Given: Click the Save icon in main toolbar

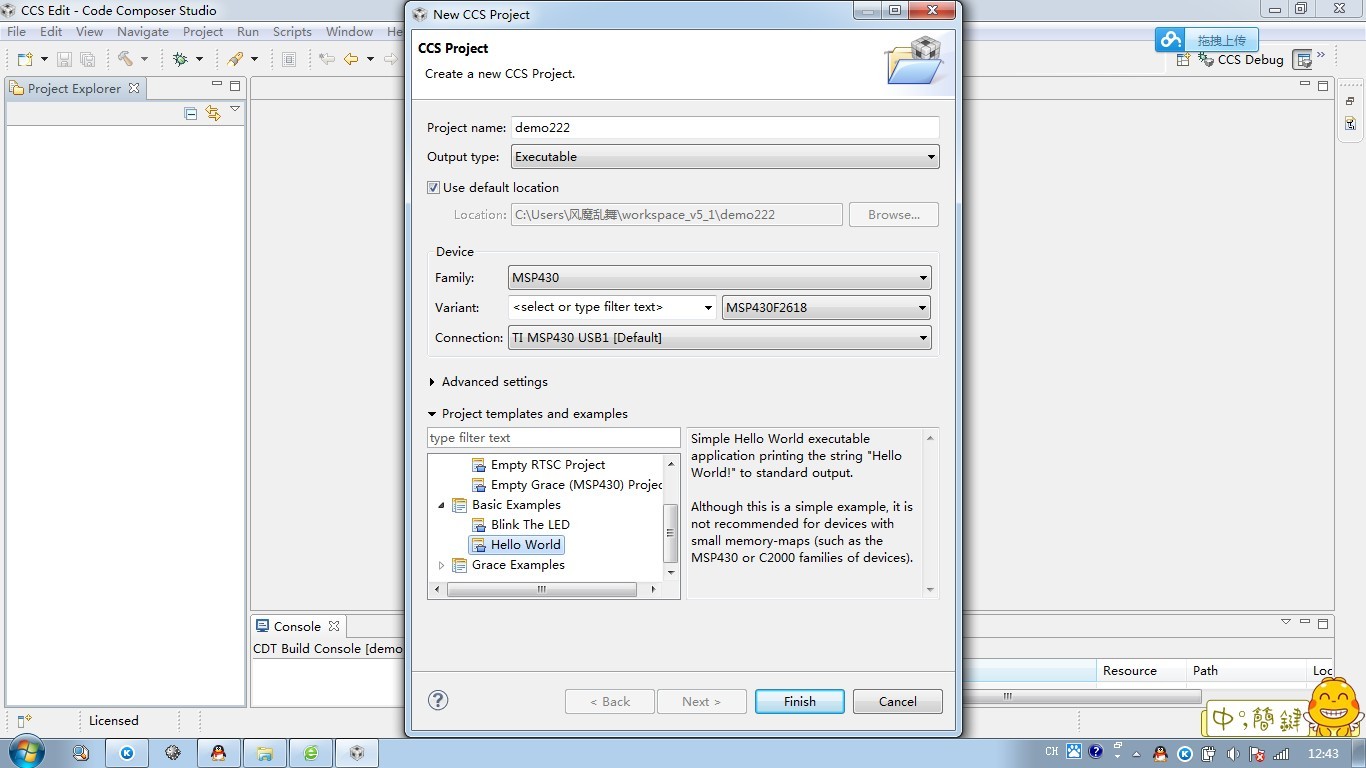Looking at the screenshot, I should pyautogui.click(x=64, y=59).
